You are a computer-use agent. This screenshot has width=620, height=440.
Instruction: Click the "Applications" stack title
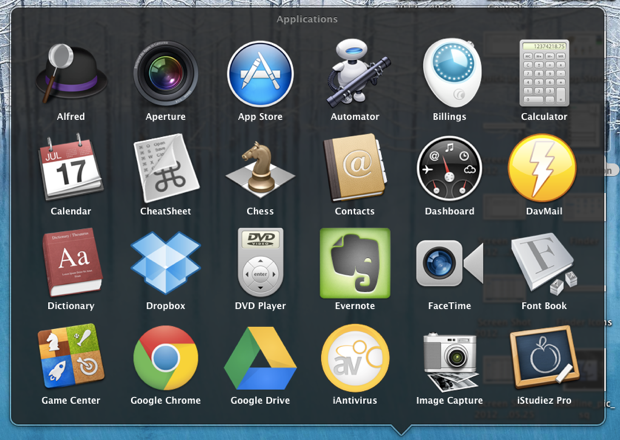coord(307,19)
